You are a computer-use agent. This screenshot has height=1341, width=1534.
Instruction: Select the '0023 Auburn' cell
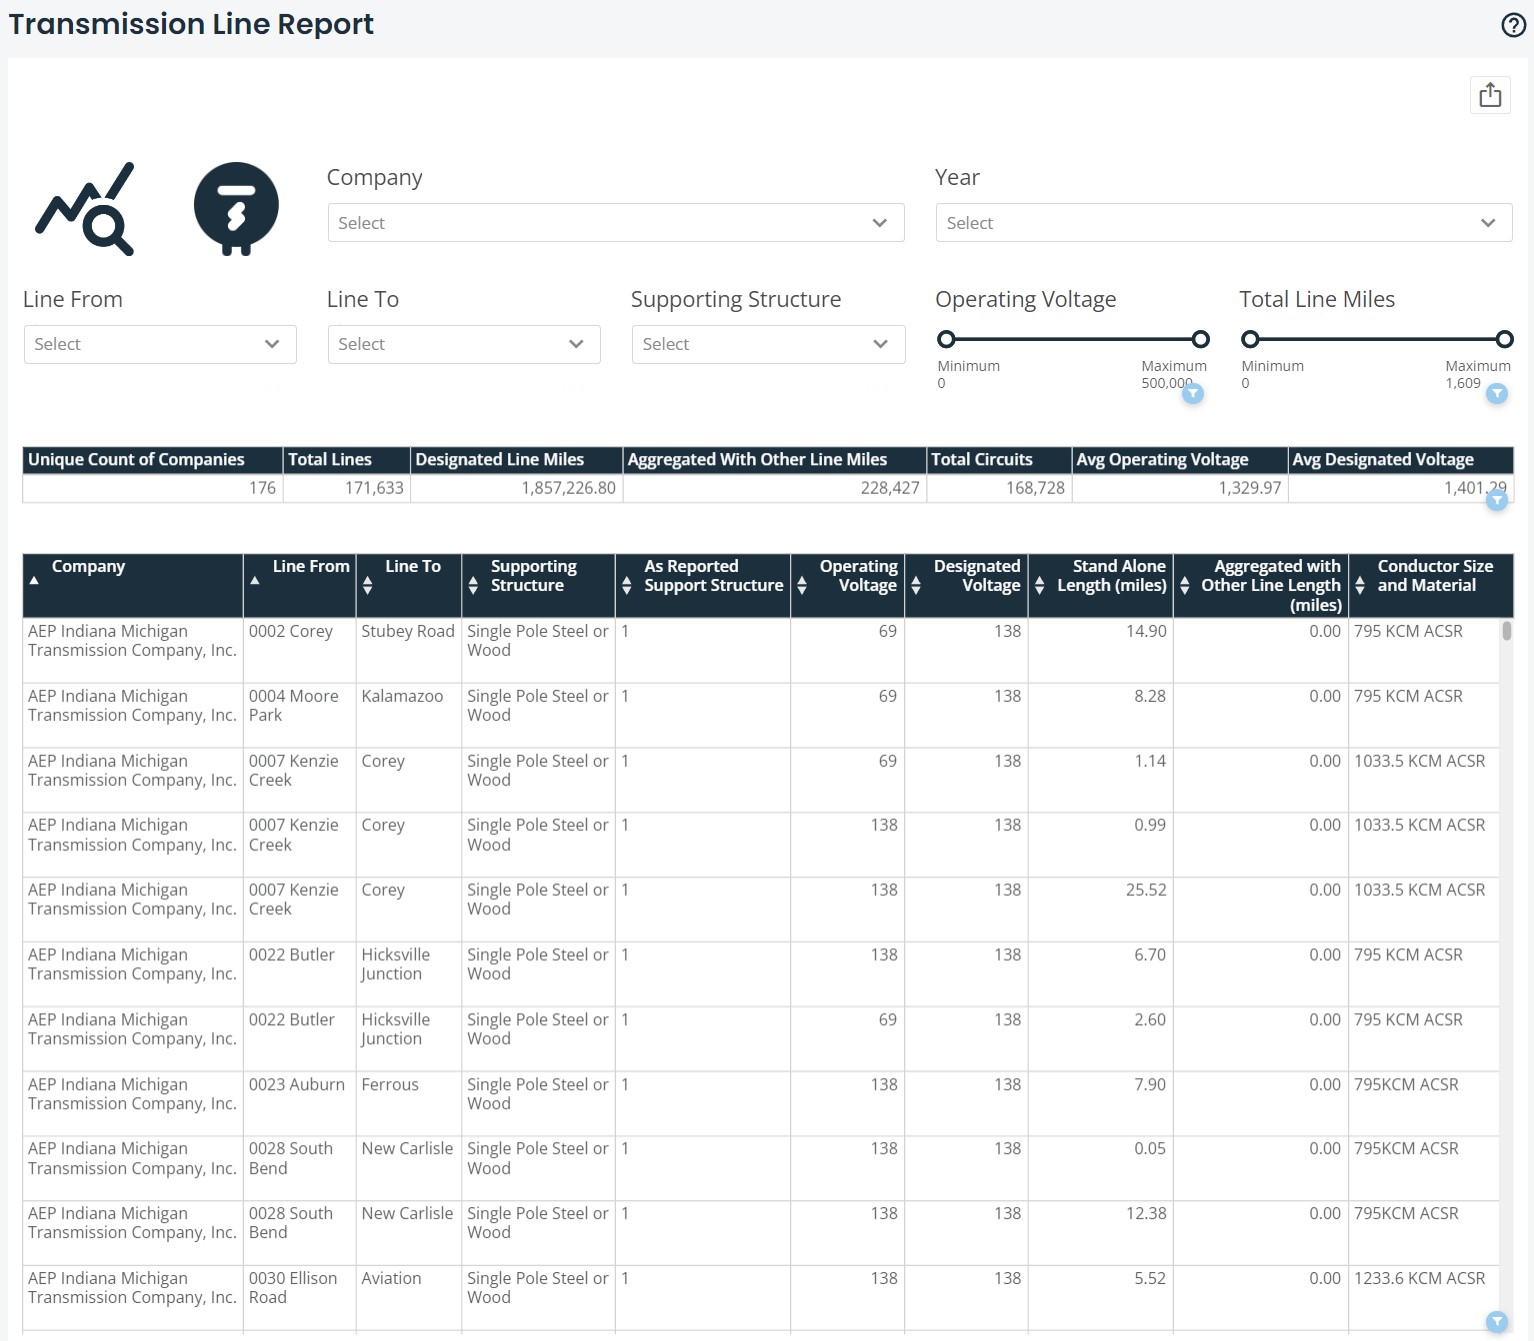coord(299,1104)
